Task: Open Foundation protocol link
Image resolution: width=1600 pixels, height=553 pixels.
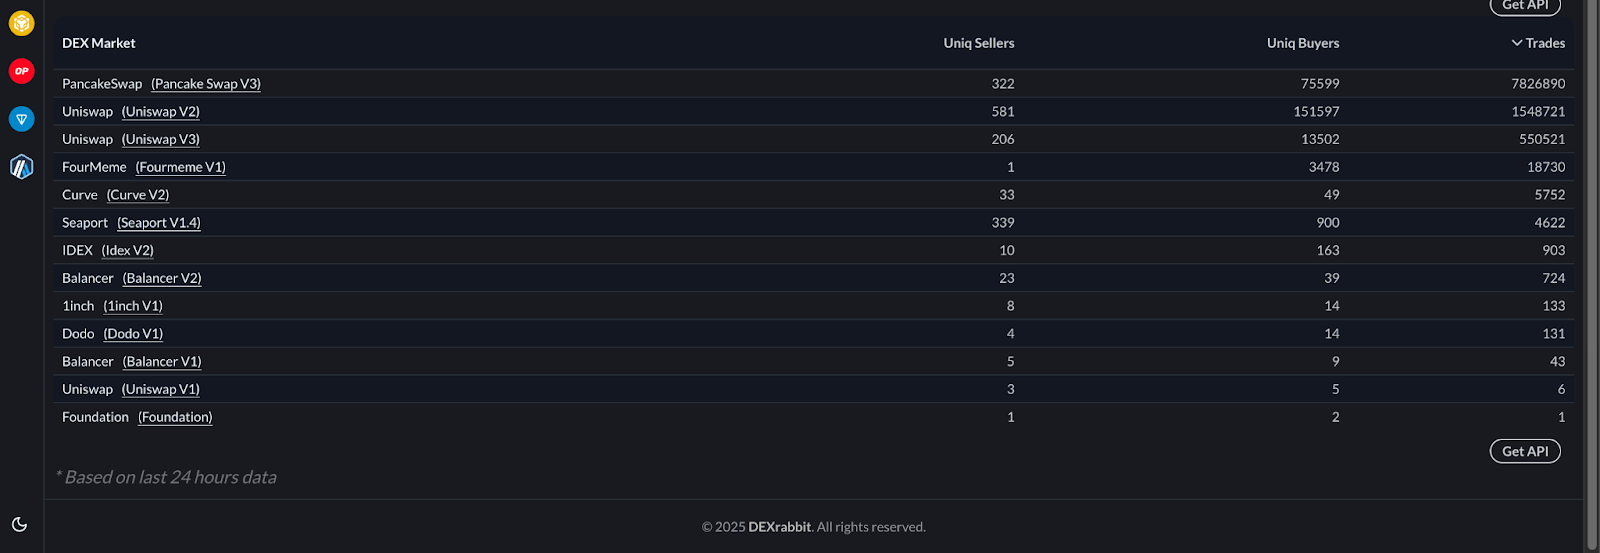Action: click(175, 417)
